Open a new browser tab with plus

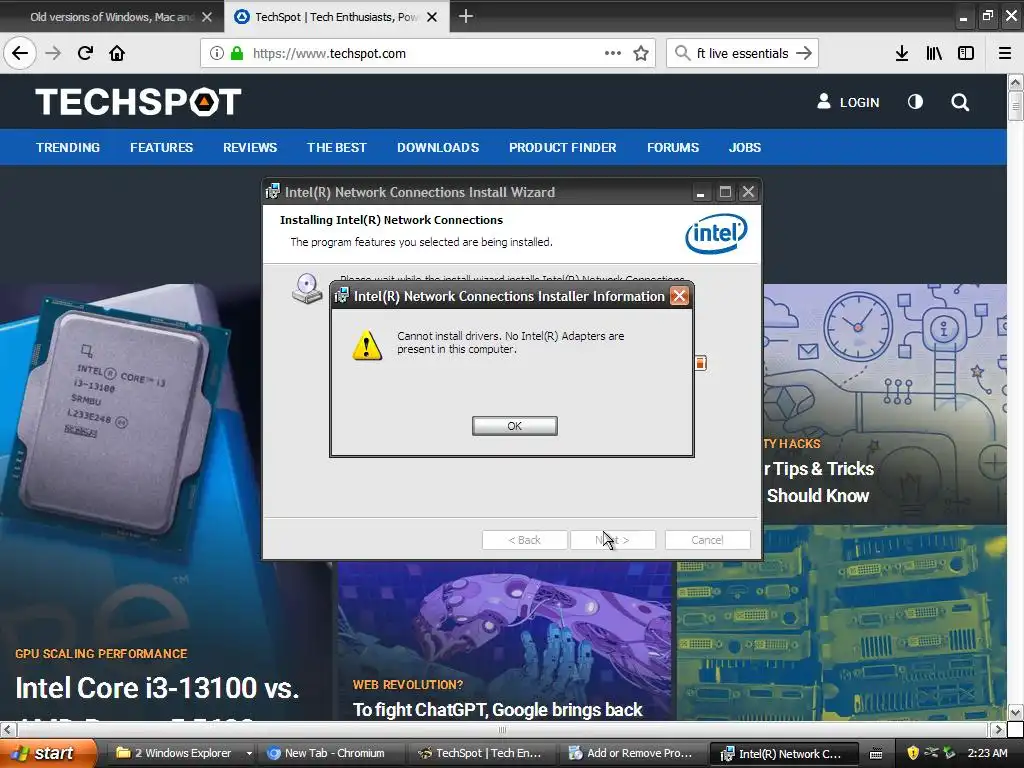[466, 16]
